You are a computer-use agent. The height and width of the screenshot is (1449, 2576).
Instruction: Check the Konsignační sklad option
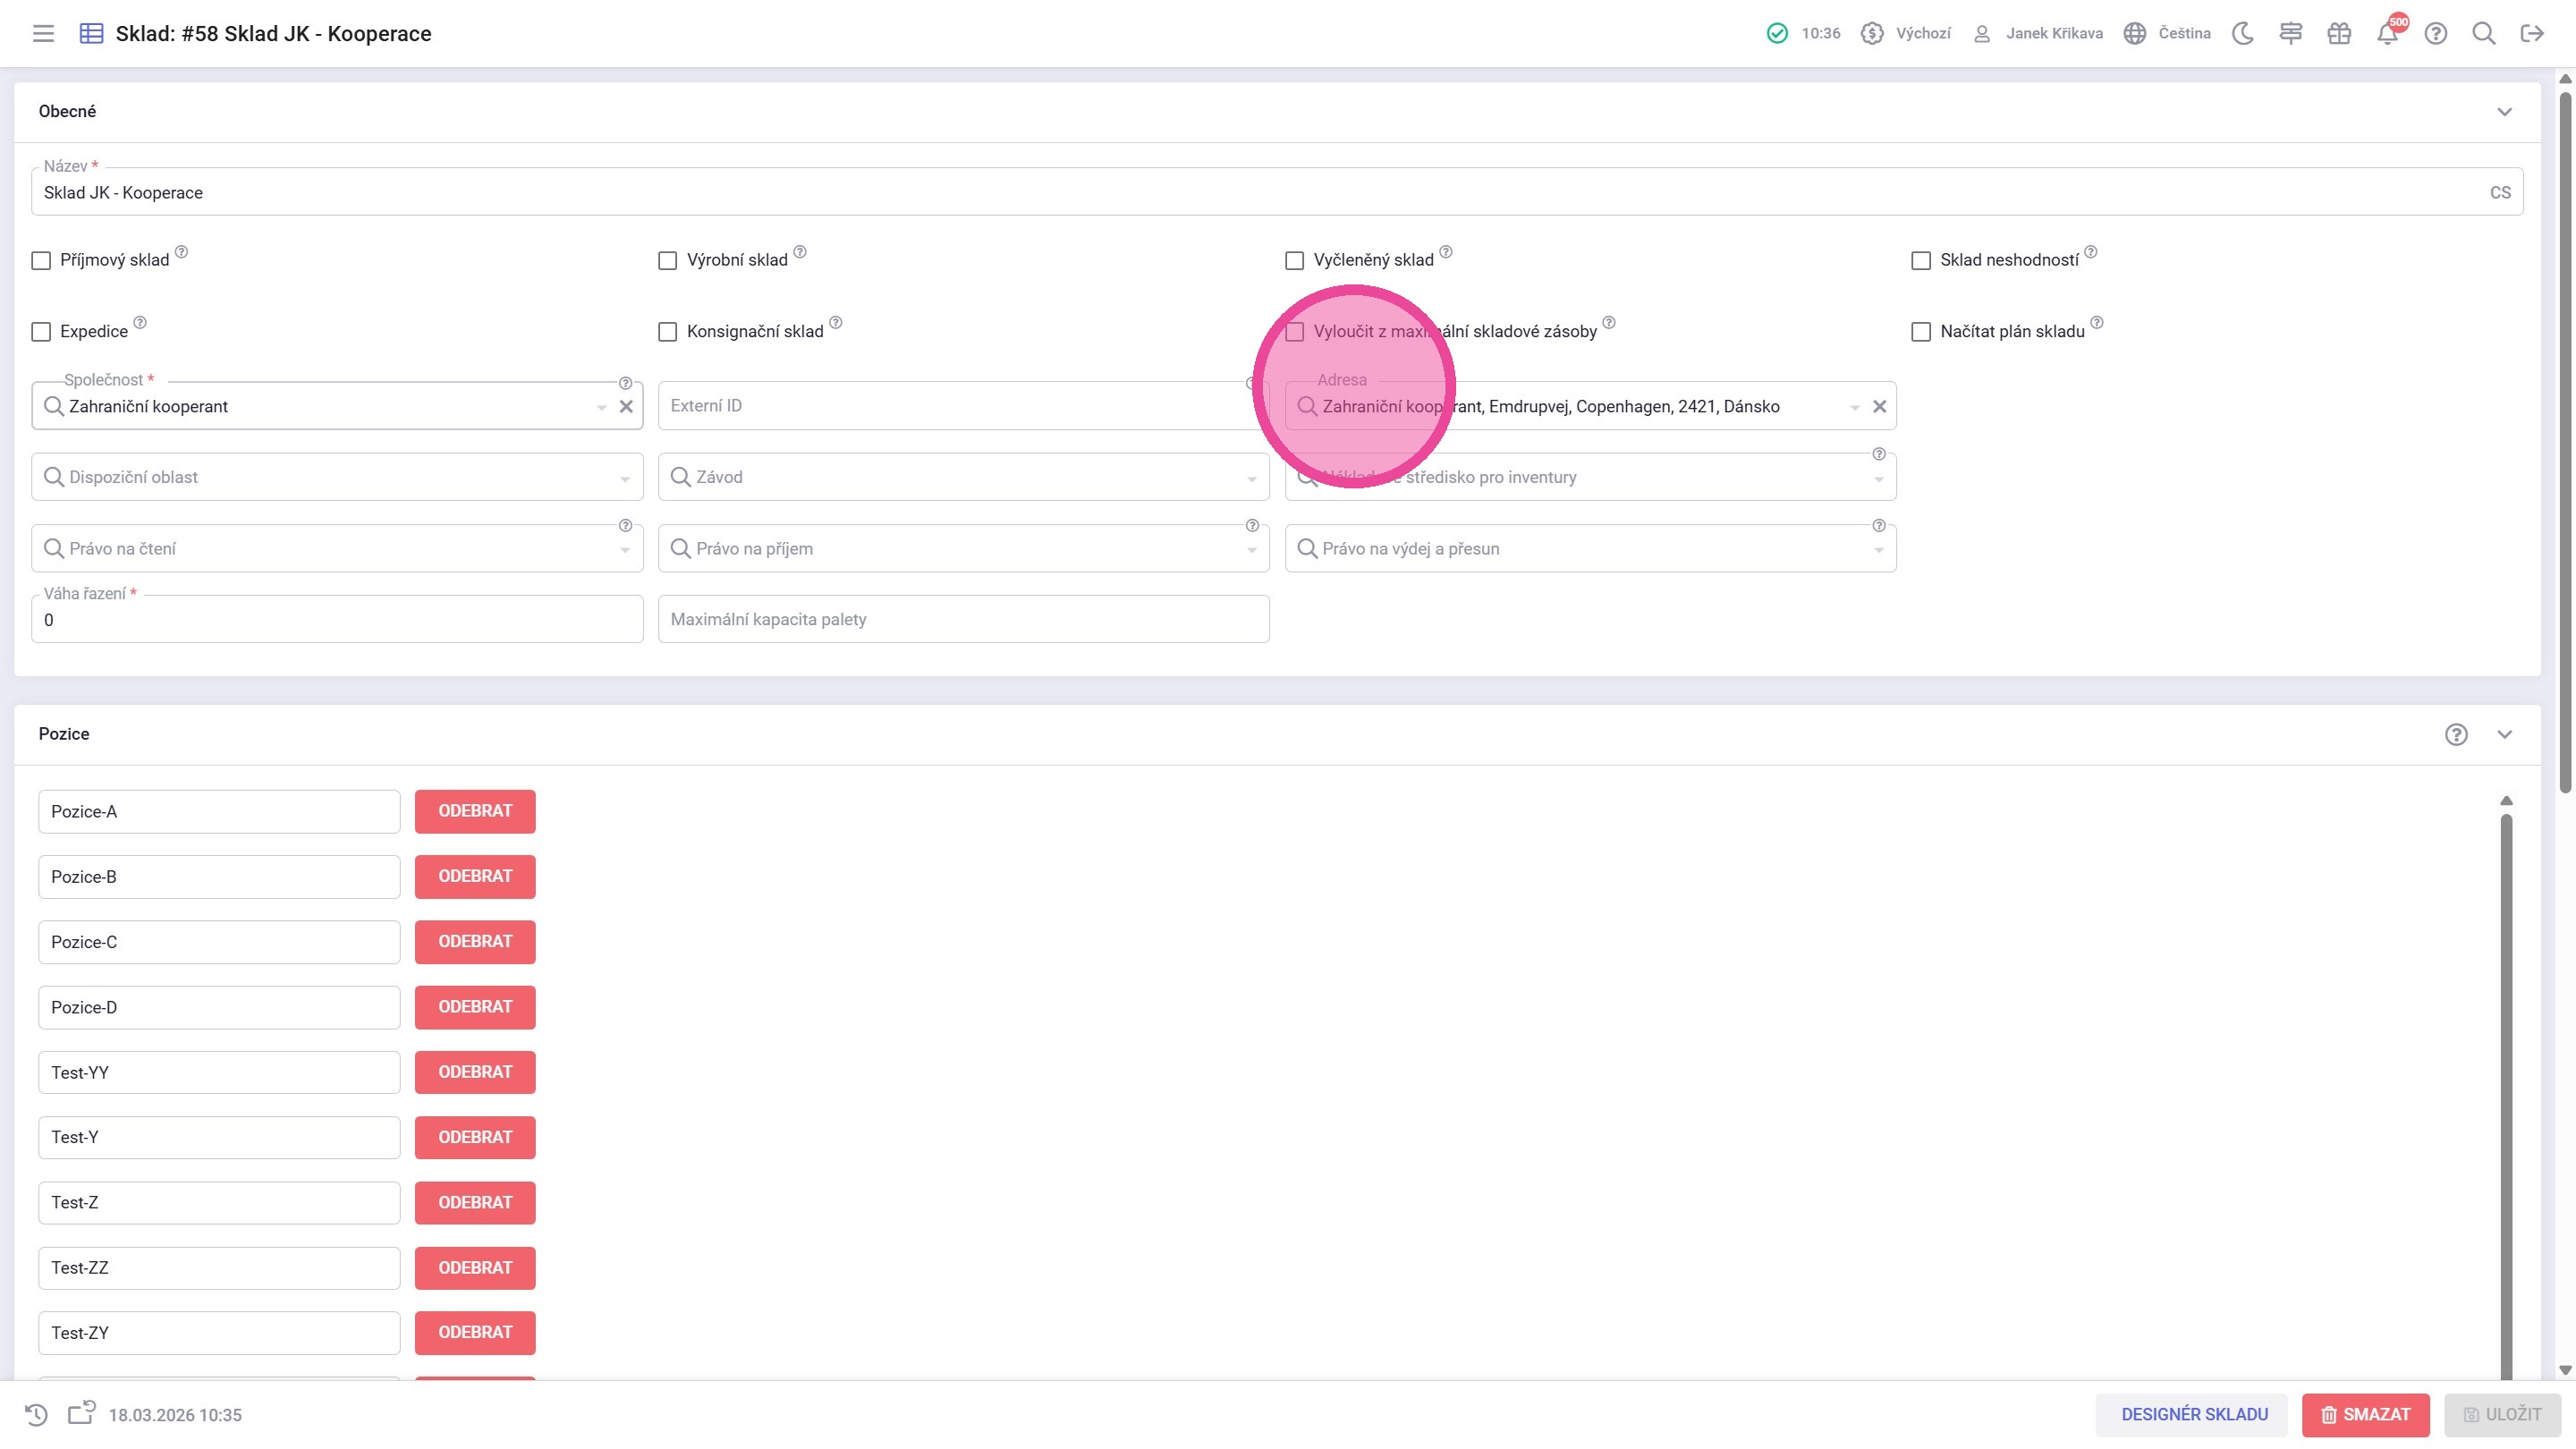click(x=668, y=332)
